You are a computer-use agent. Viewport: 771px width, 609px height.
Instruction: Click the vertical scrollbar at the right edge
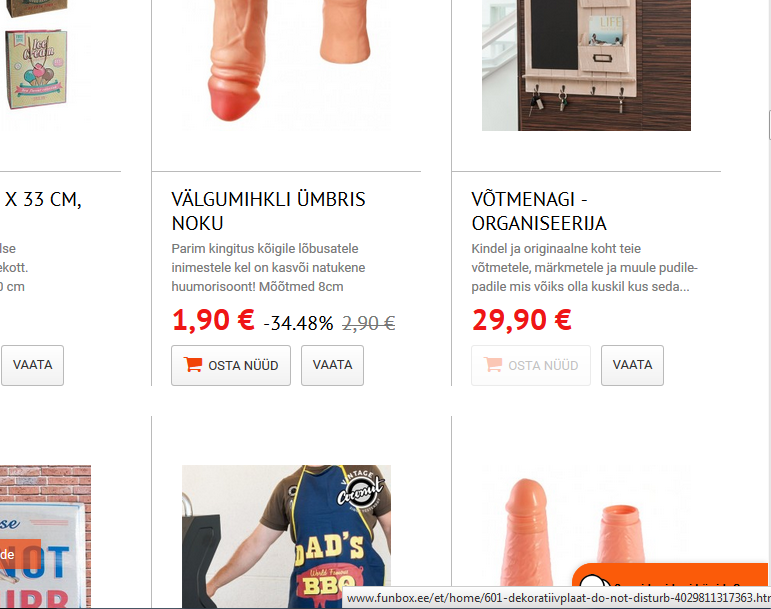[769, 125]
